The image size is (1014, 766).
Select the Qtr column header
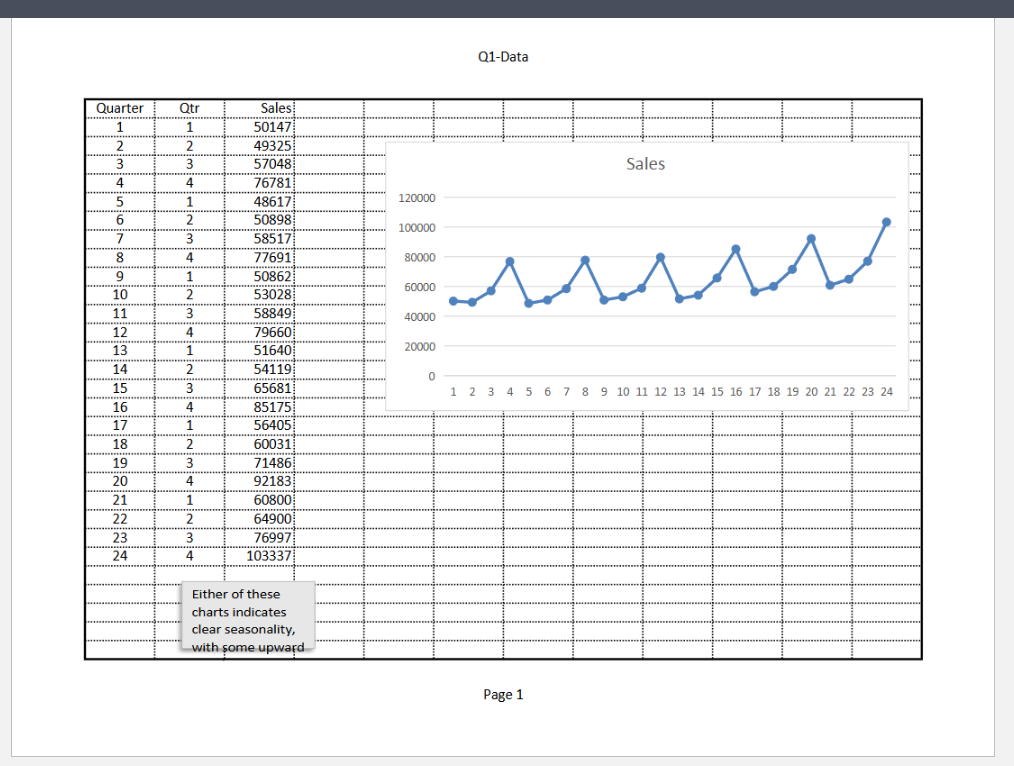click(189, 109)
